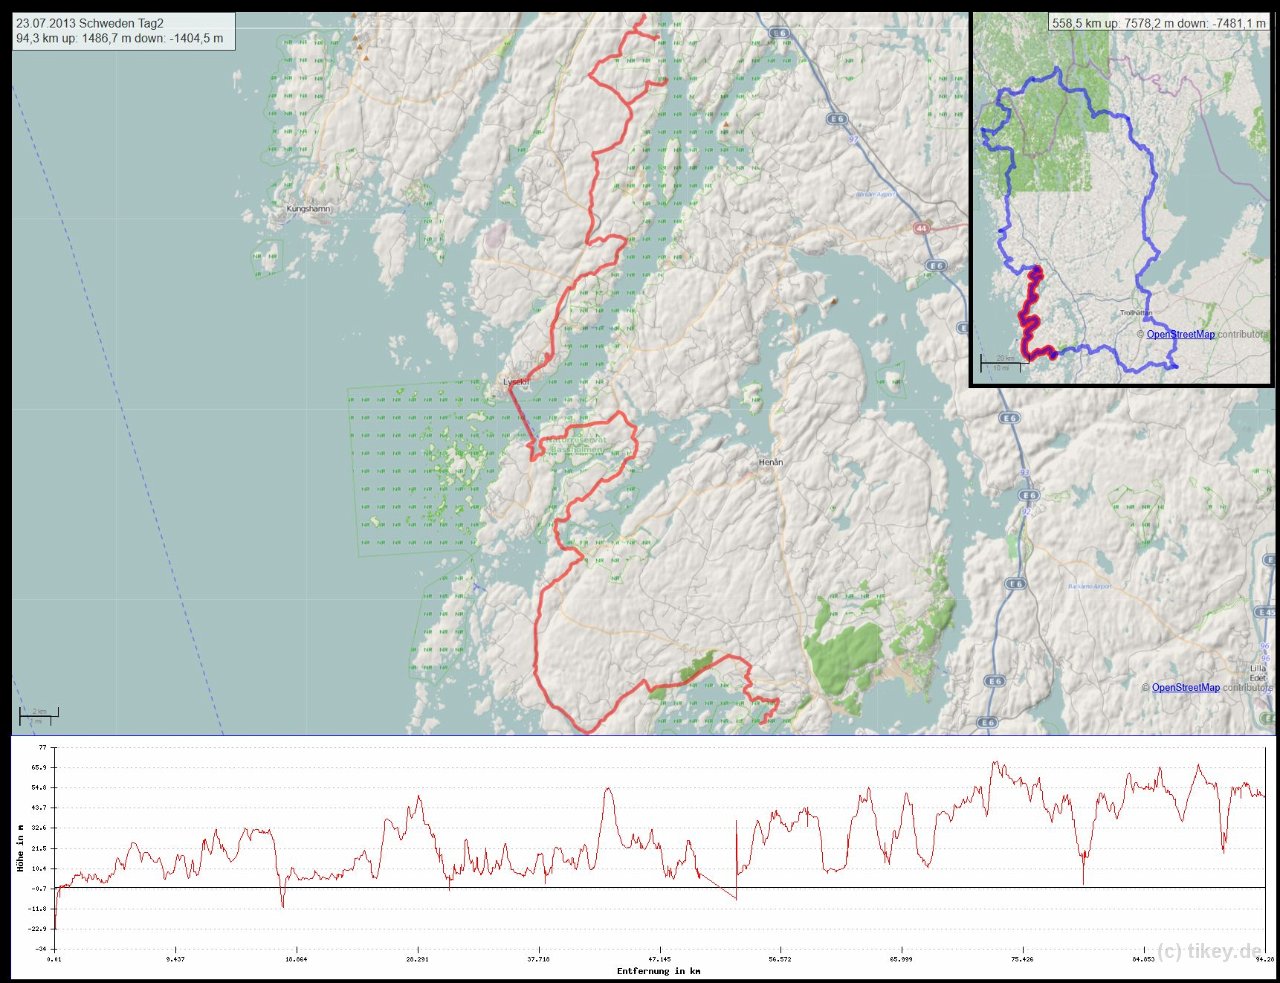Click the day stats '94,3 km up: 1486,7 m'
Image resolution: width=1280 pixels, height=983 pixels.
pyautogui.click(x=74, y=39)
